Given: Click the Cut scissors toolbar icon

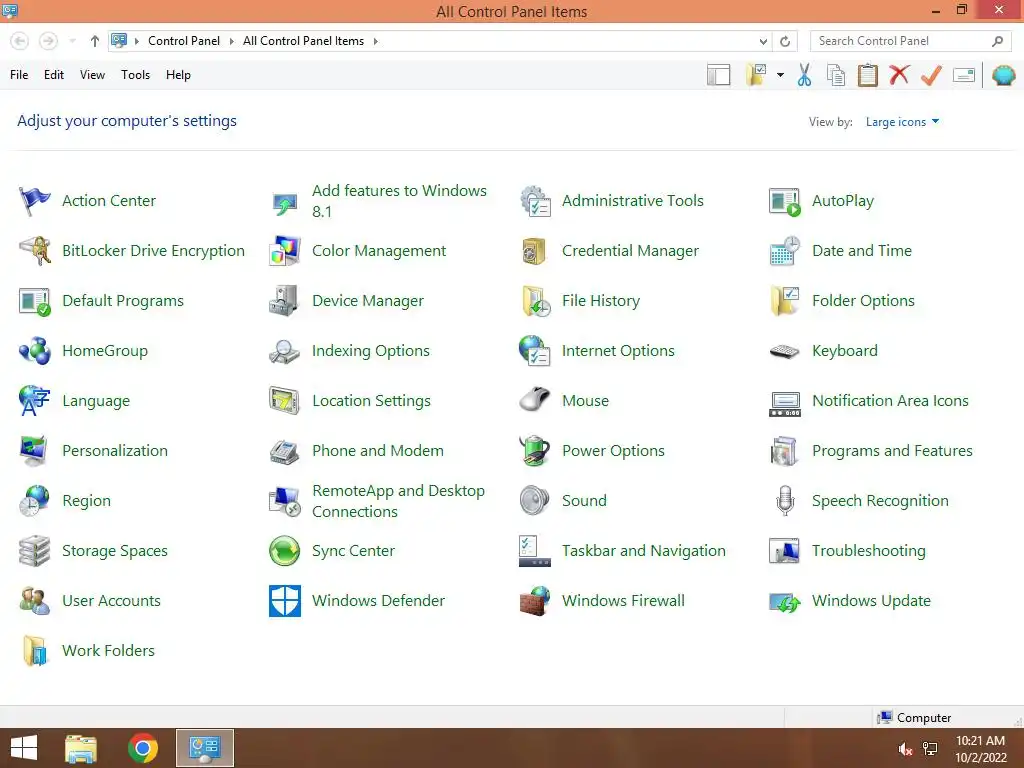Looking at the screenshot, I should [805, 75].
